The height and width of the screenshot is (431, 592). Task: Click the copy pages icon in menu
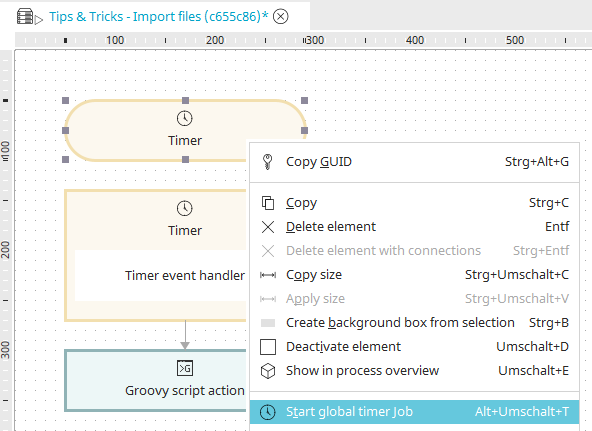coord(268,203)
